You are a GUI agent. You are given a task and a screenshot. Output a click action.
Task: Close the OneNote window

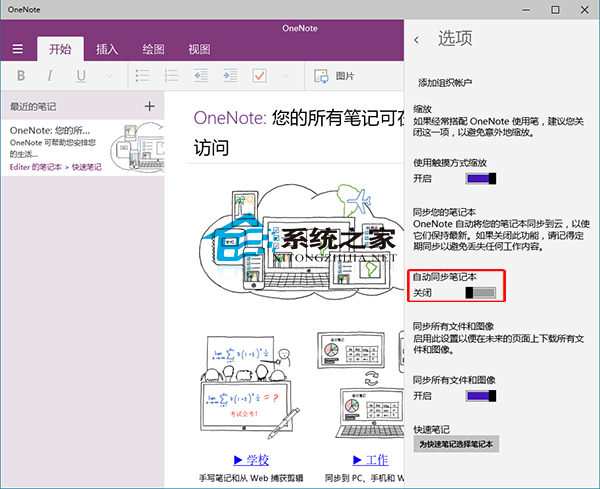point(585,10)
